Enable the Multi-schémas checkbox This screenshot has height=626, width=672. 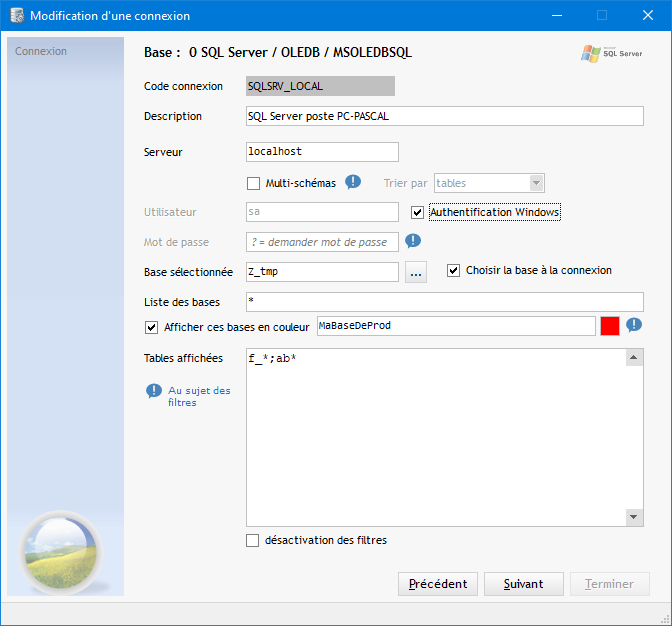(x=253, y=183)
